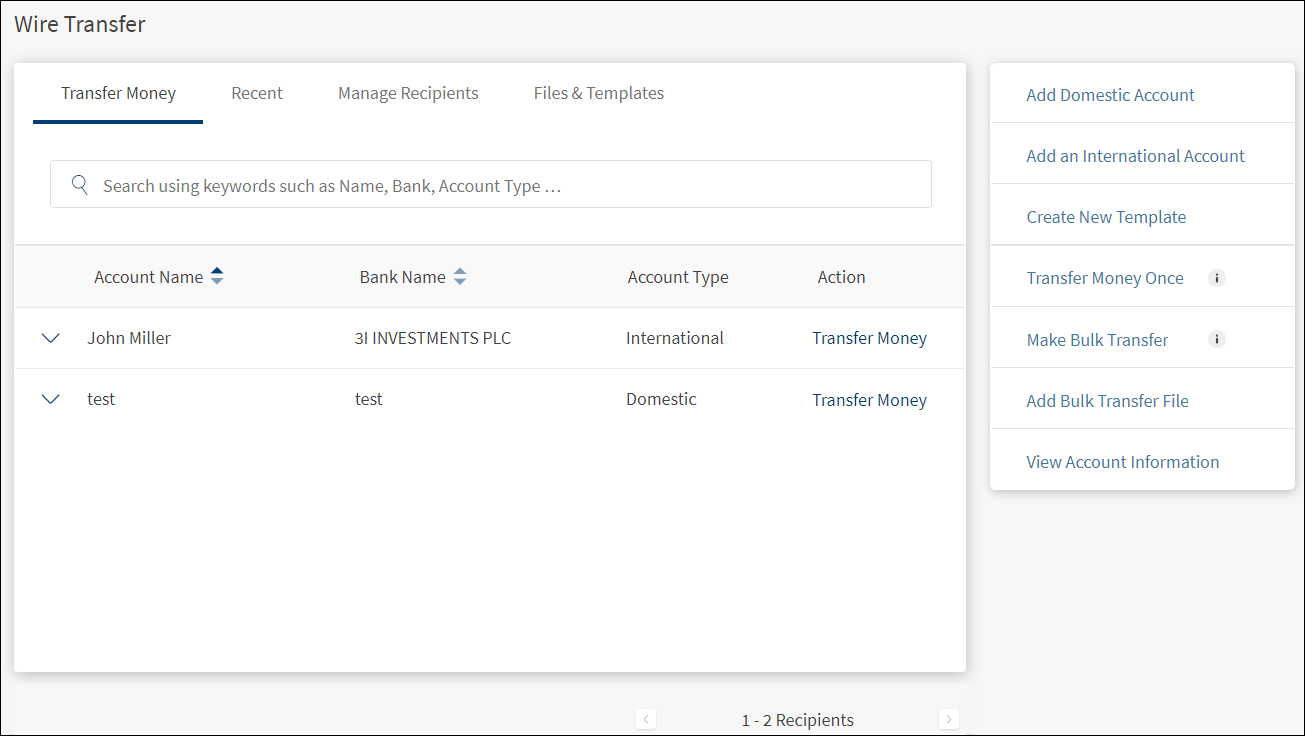Open the Manage Recipients tab
1305x736 pixels.
(408, 93)
